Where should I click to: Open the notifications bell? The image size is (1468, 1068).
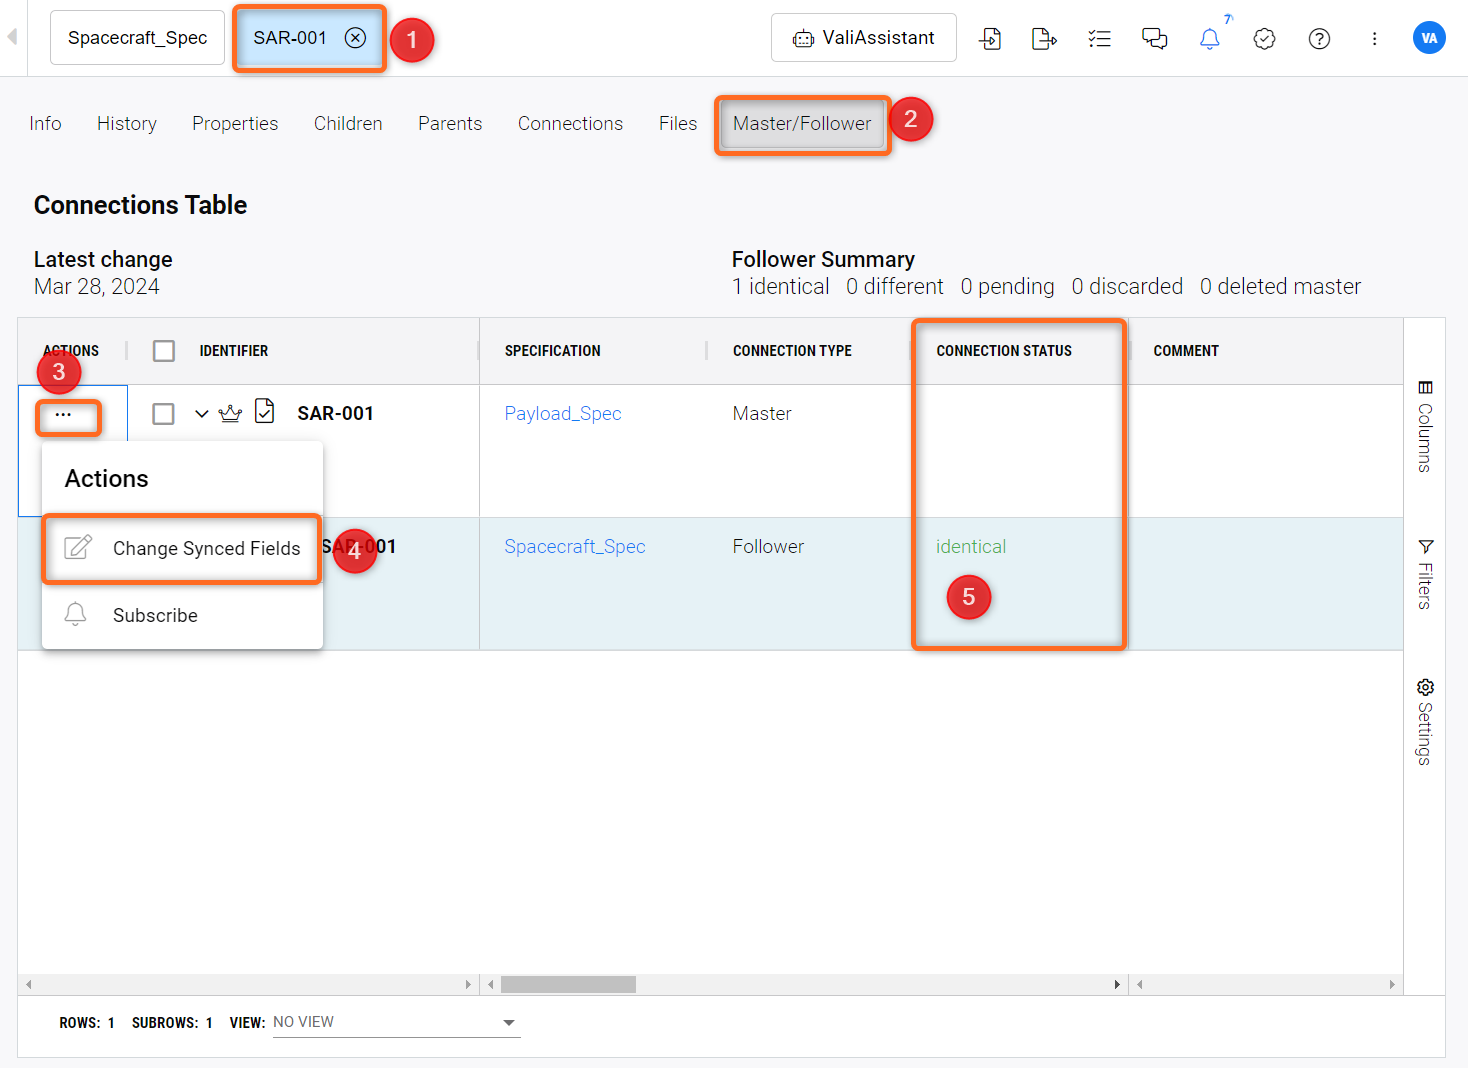pos(1209,39)
